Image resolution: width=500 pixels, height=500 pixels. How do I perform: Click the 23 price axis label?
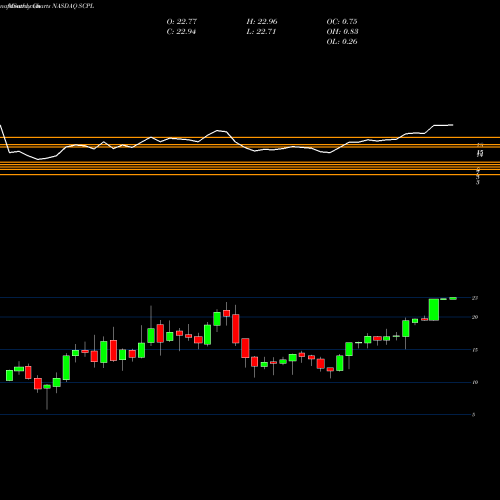click(x=475, y=298)
